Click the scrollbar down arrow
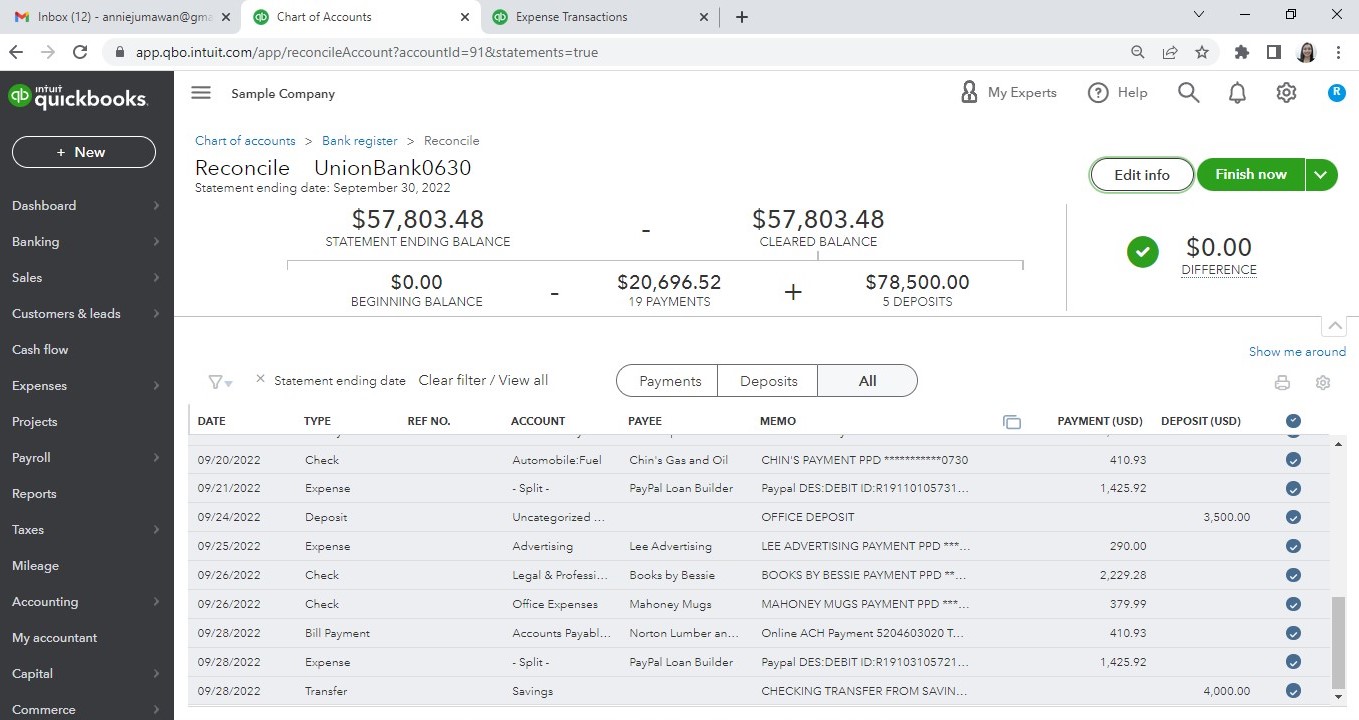 [x=1338, y=697]
